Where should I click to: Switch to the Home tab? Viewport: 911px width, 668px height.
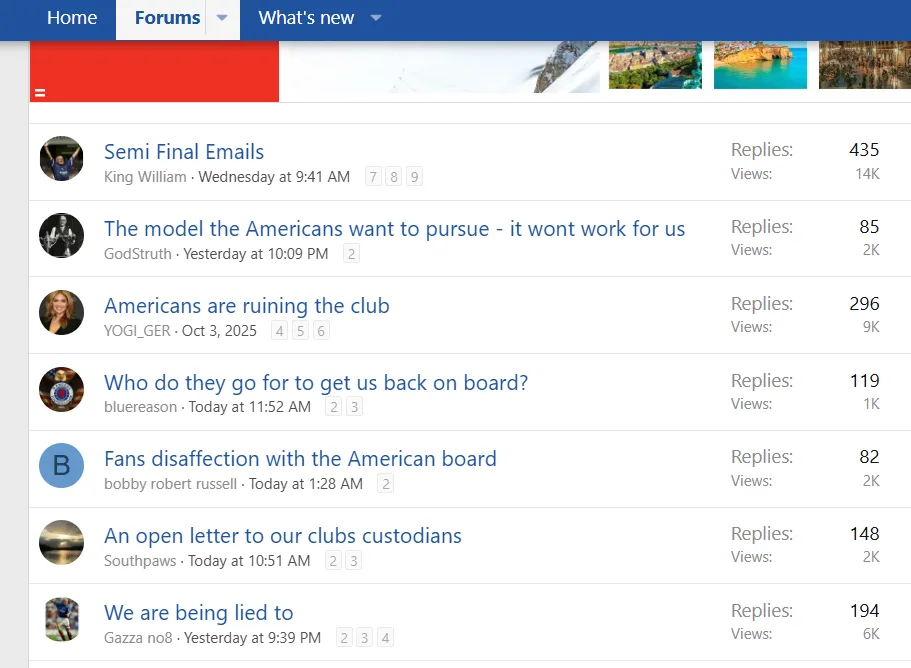[72, 18]
